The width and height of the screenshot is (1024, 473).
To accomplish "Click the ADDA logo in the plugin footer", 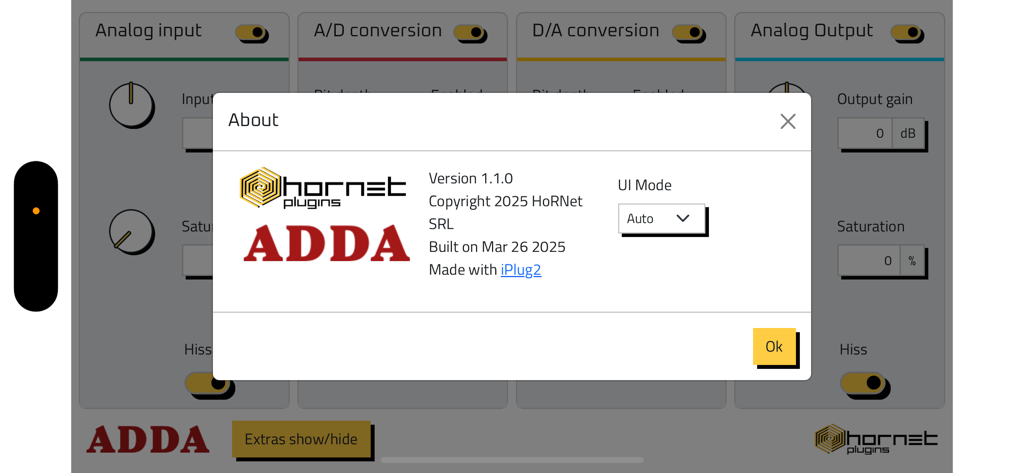I will click(148, 440).
